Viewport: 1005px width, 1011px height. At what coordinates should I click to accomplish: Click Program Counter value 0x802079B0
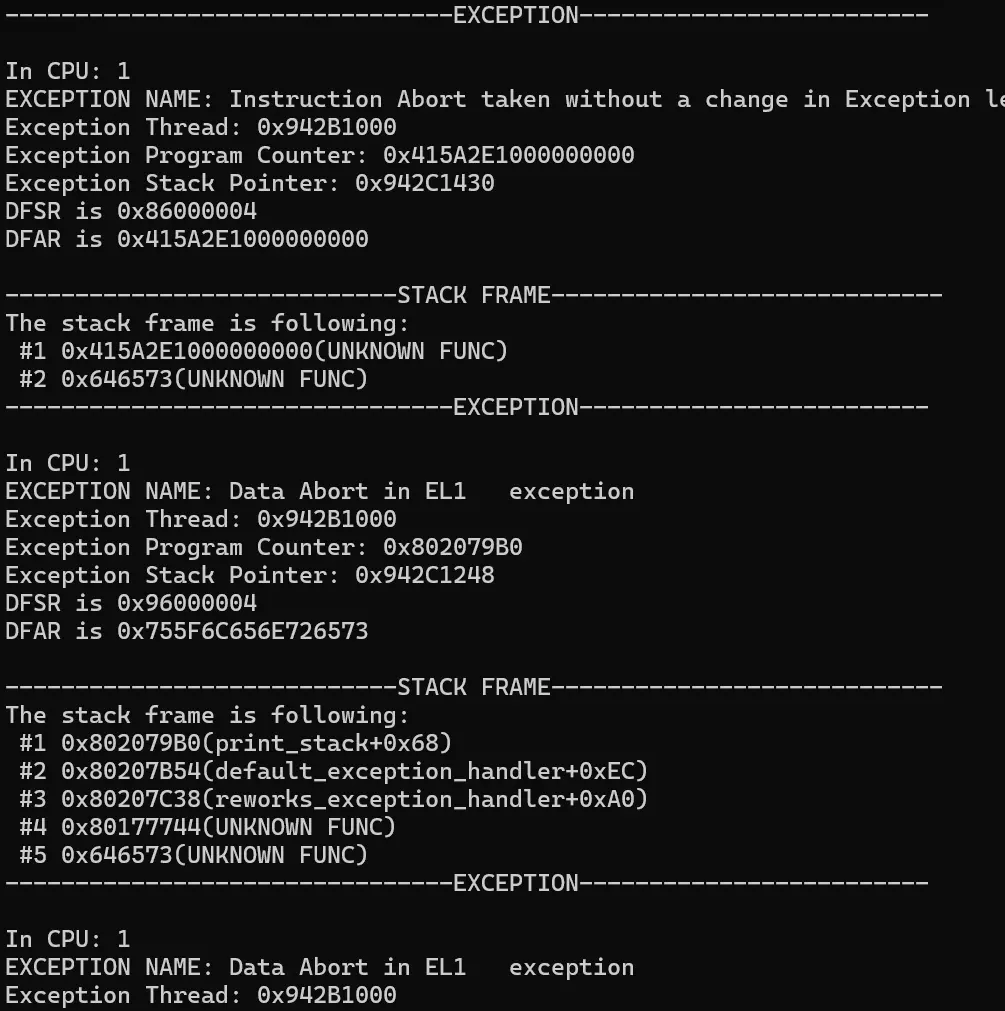tap(452, 547)
